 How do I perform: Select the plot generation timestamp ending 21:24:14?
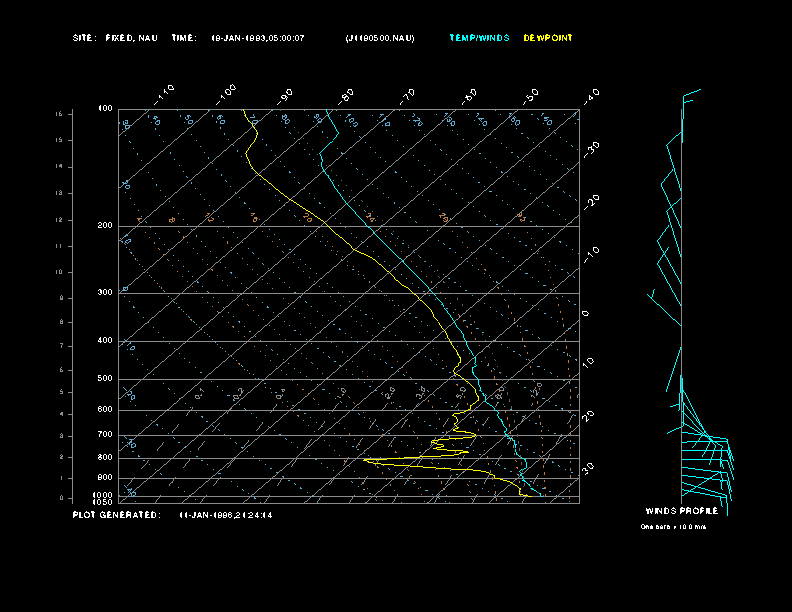226,515
